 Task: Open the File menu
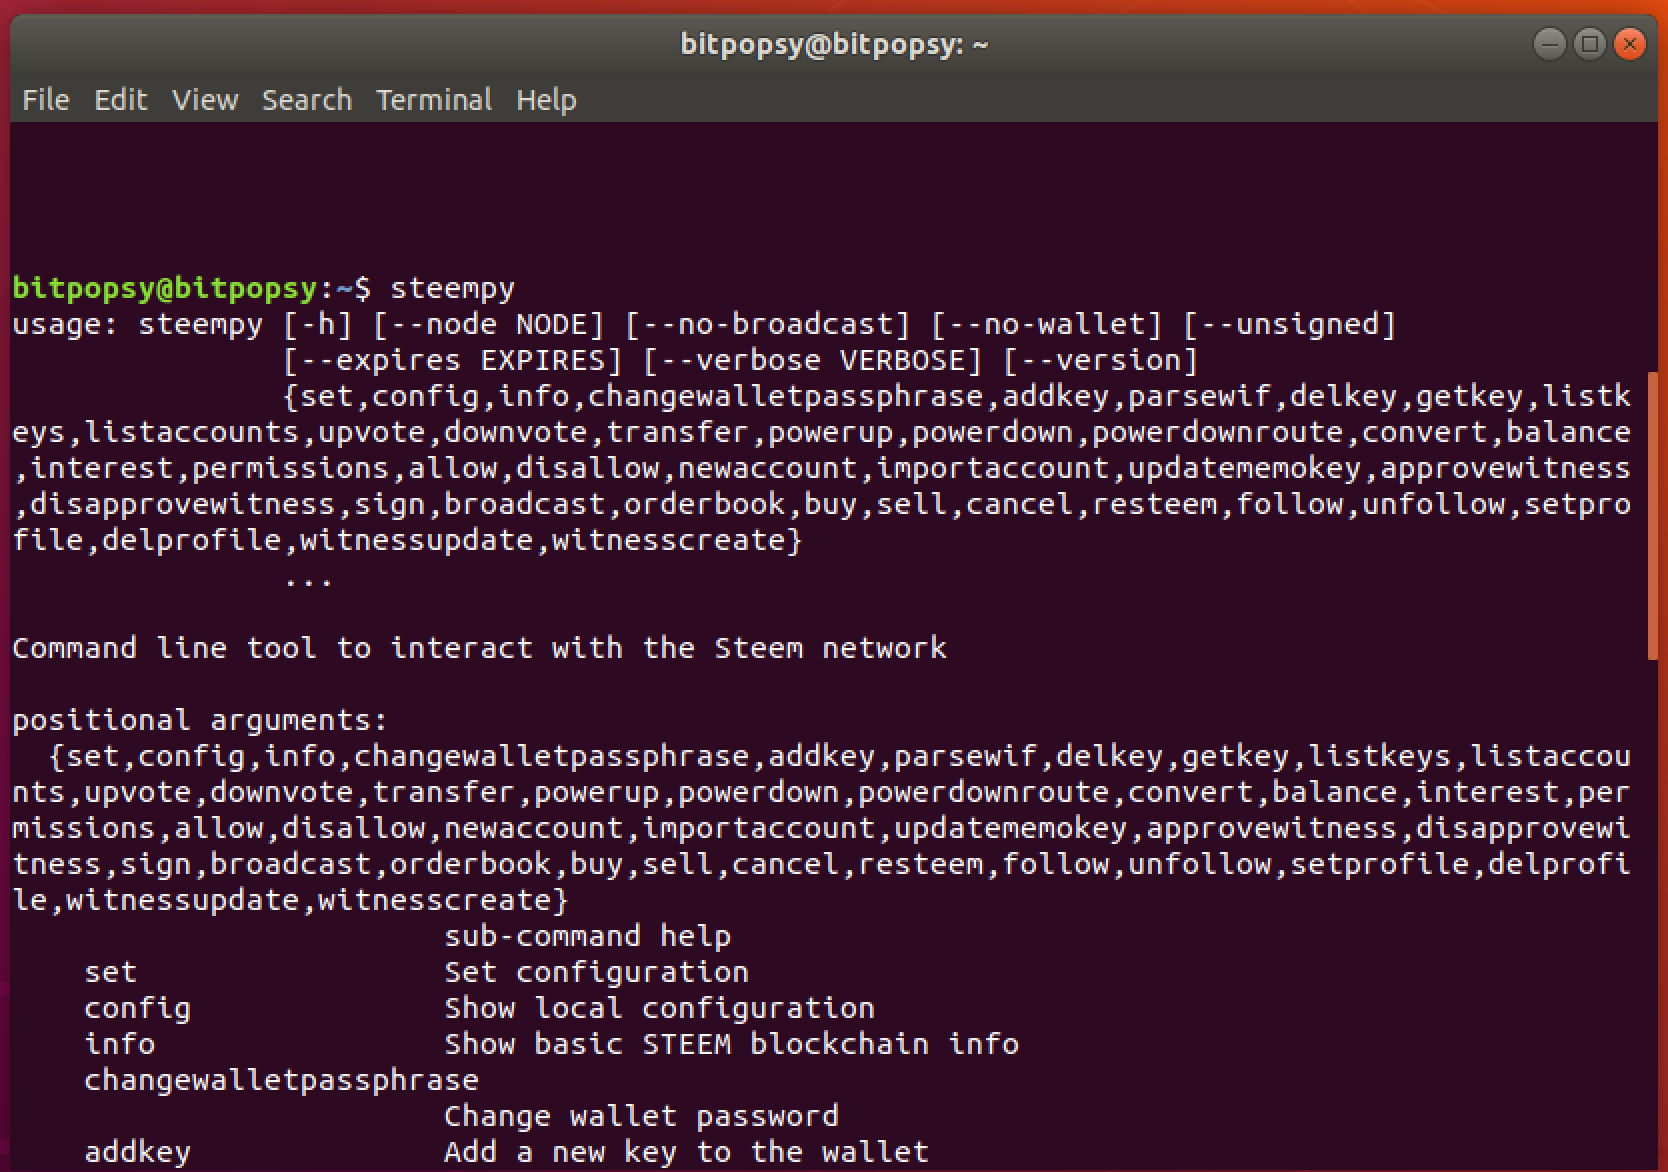pyautogui.click(x=46, y=100)
